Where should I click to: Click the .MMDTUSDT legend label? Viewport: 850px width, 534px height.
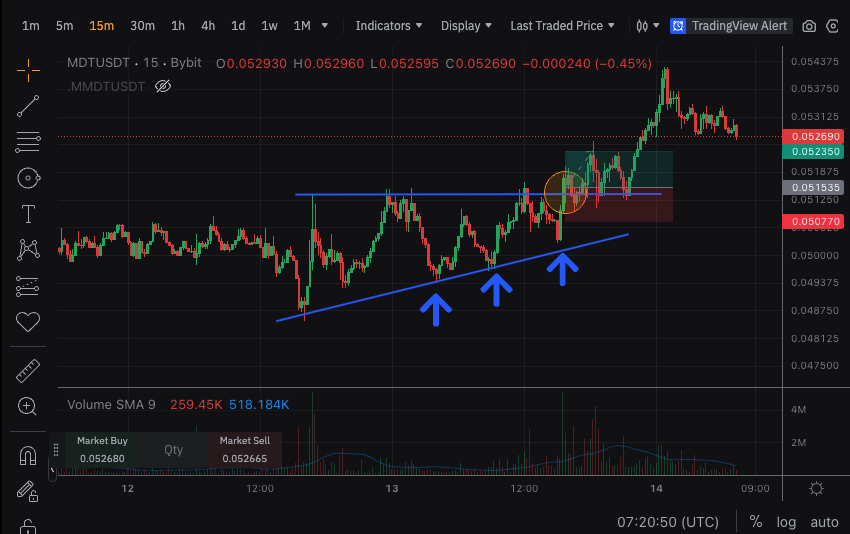(106, 87)
